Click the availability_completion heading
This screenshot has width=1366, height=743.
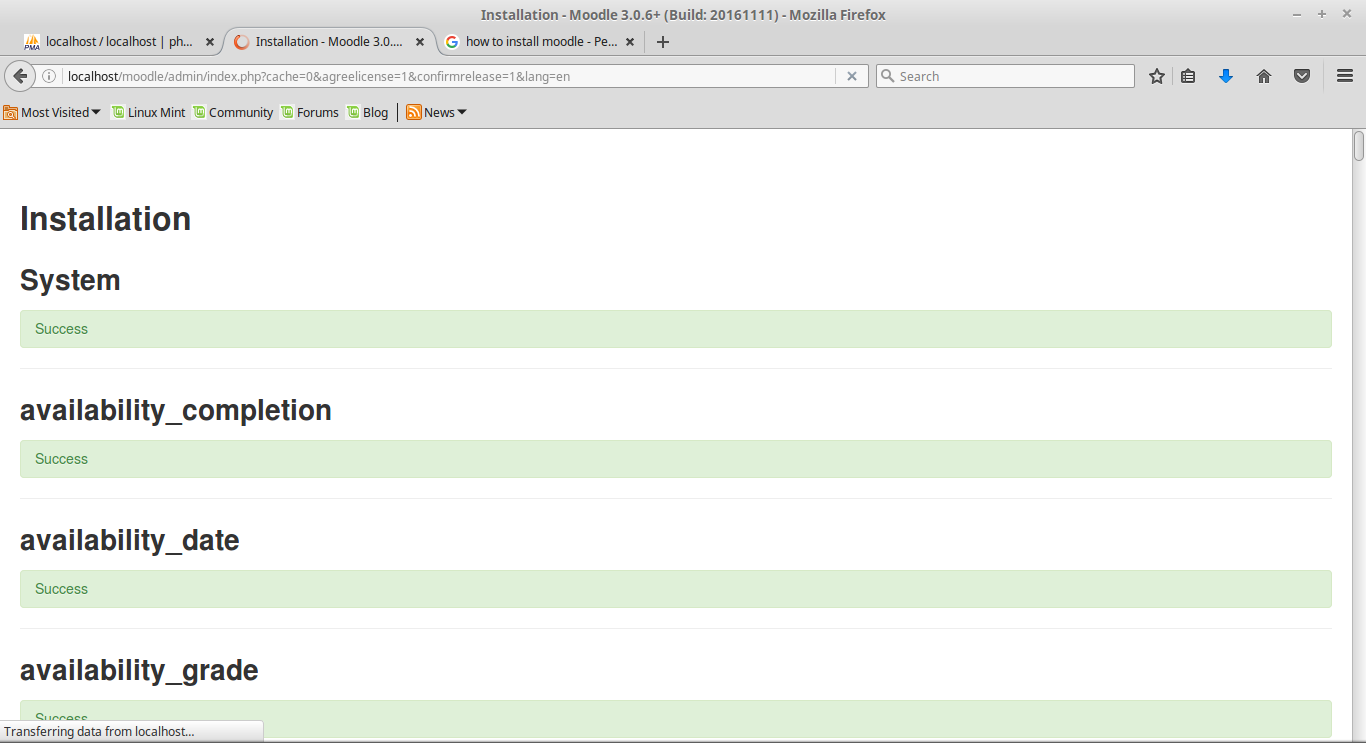click(176, 410)
